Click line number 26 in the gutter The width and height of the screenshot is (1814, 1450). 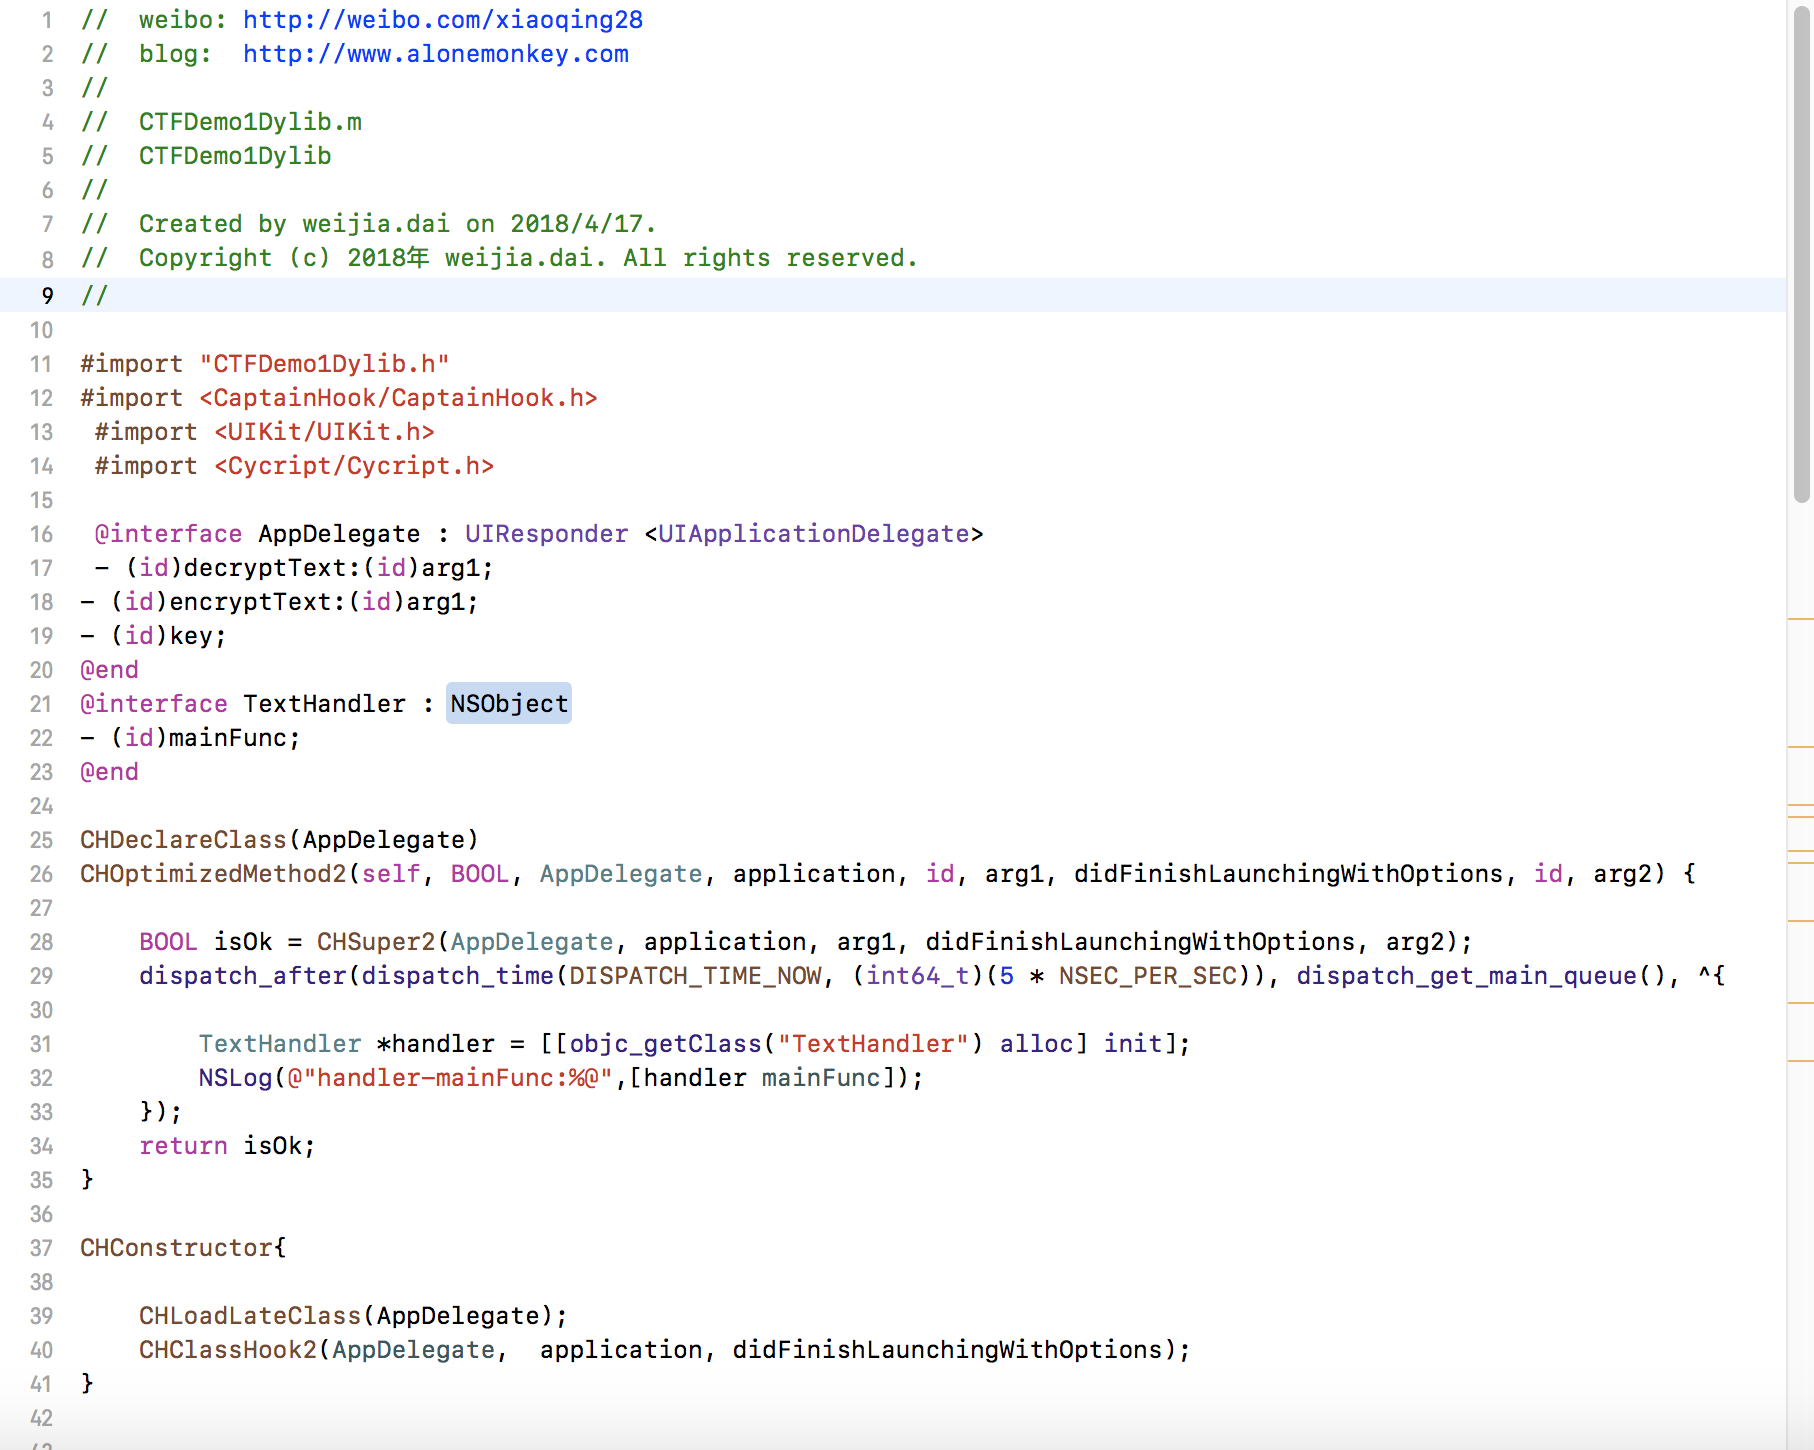41,874
